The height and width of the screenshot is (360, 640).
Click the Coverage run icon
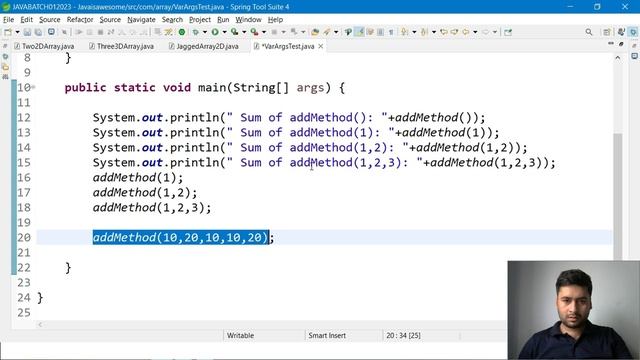coord(234,32)
